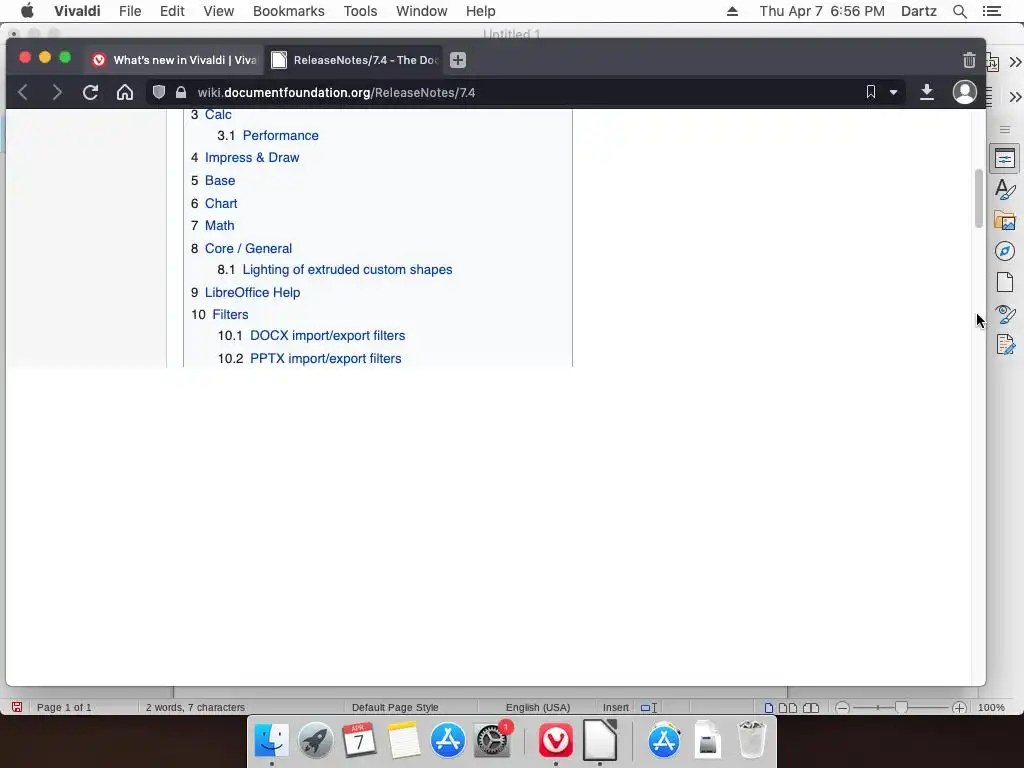This screenshot has width=1024, height=768.
Task: Open the LibreOffice sidebar settings hamburger menu
Action: tap(1005, 129)
